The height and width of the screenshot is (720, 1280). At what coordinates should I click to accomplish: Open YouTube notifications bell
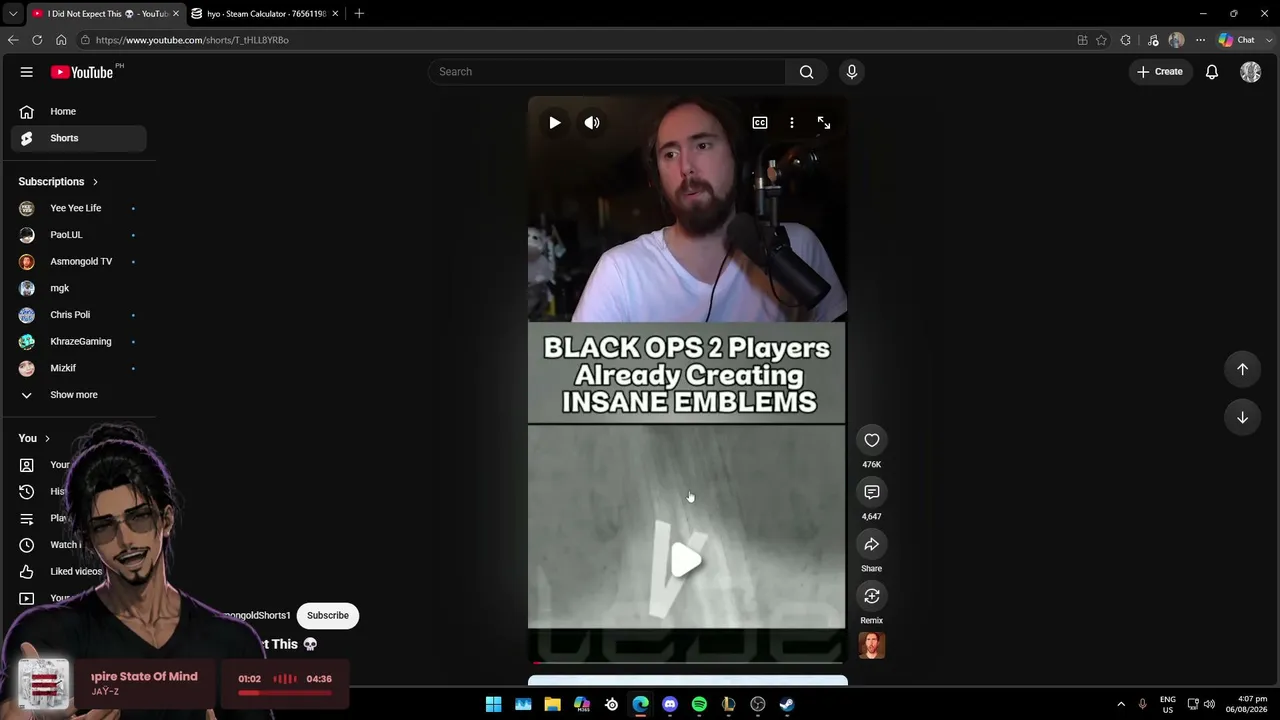pyautogui.click(x=1212, y=72)
